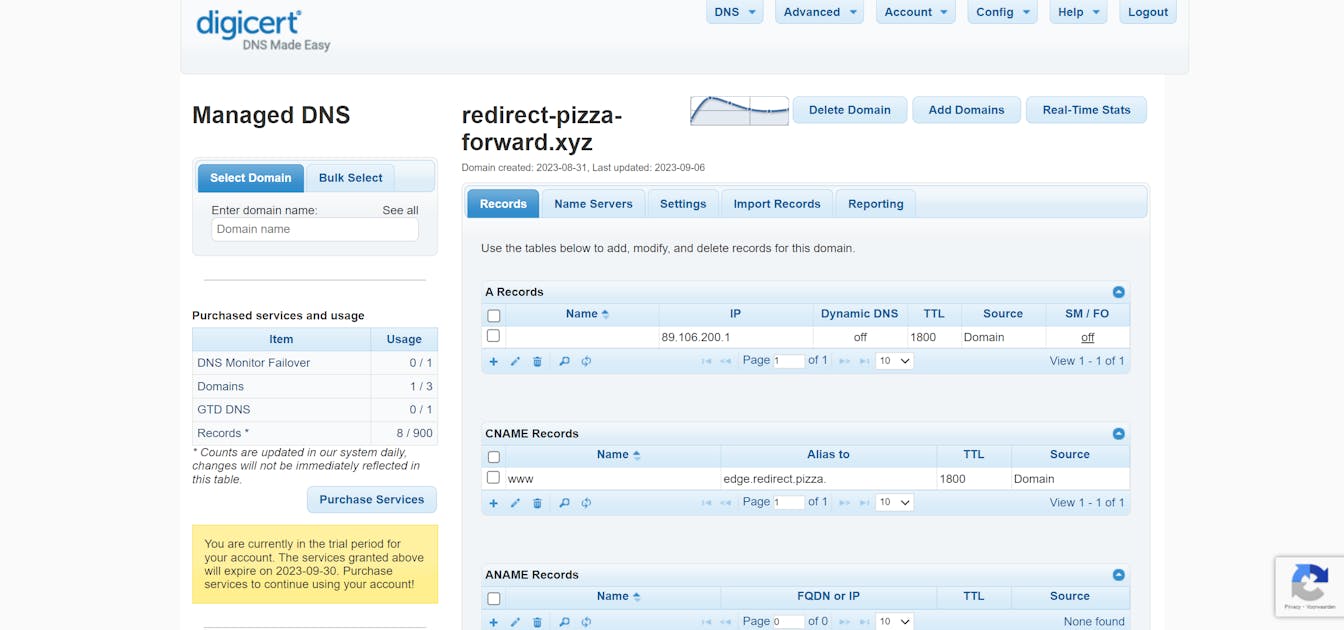1344x630 pixels.
Task: Collapse the CNAME Records section
Action: tap(1118, 434)
